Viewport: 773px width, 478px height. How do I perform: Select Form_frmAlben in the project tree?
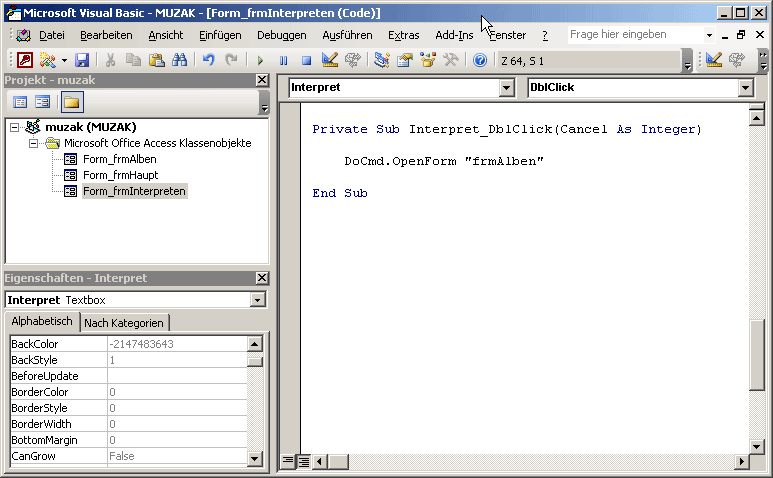pos(120,159)
